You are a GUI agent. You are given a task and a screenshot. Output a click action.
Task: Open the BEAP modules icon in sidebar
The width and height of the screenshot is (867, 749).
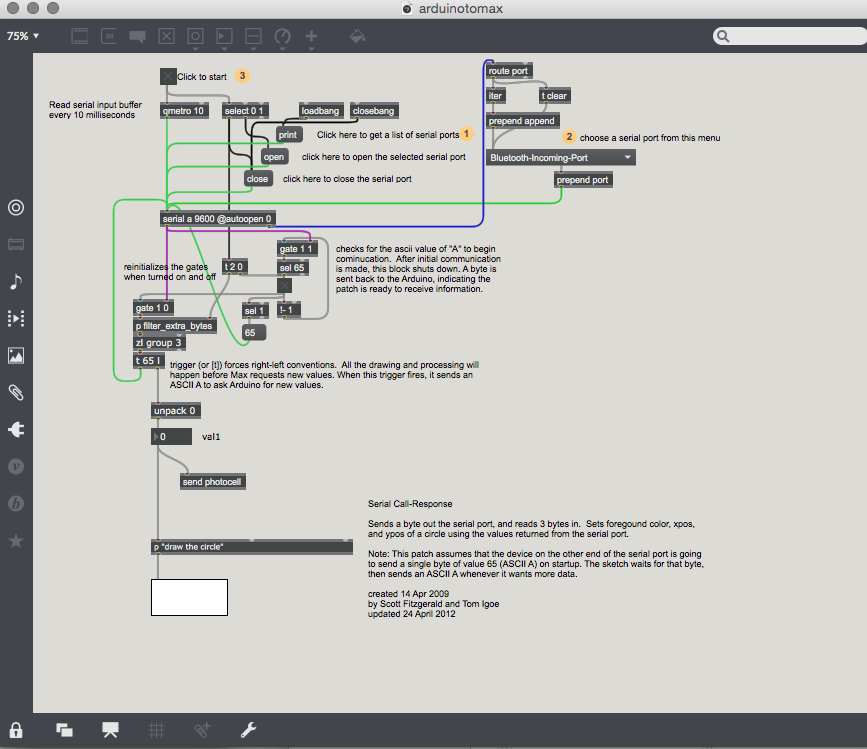coord(16,504)
